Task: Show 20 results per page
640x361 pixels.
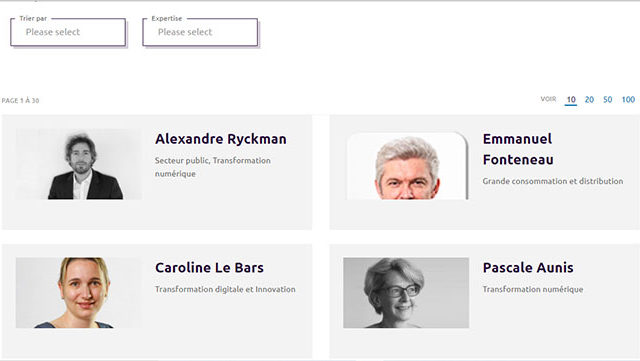Action: point(589,100)
